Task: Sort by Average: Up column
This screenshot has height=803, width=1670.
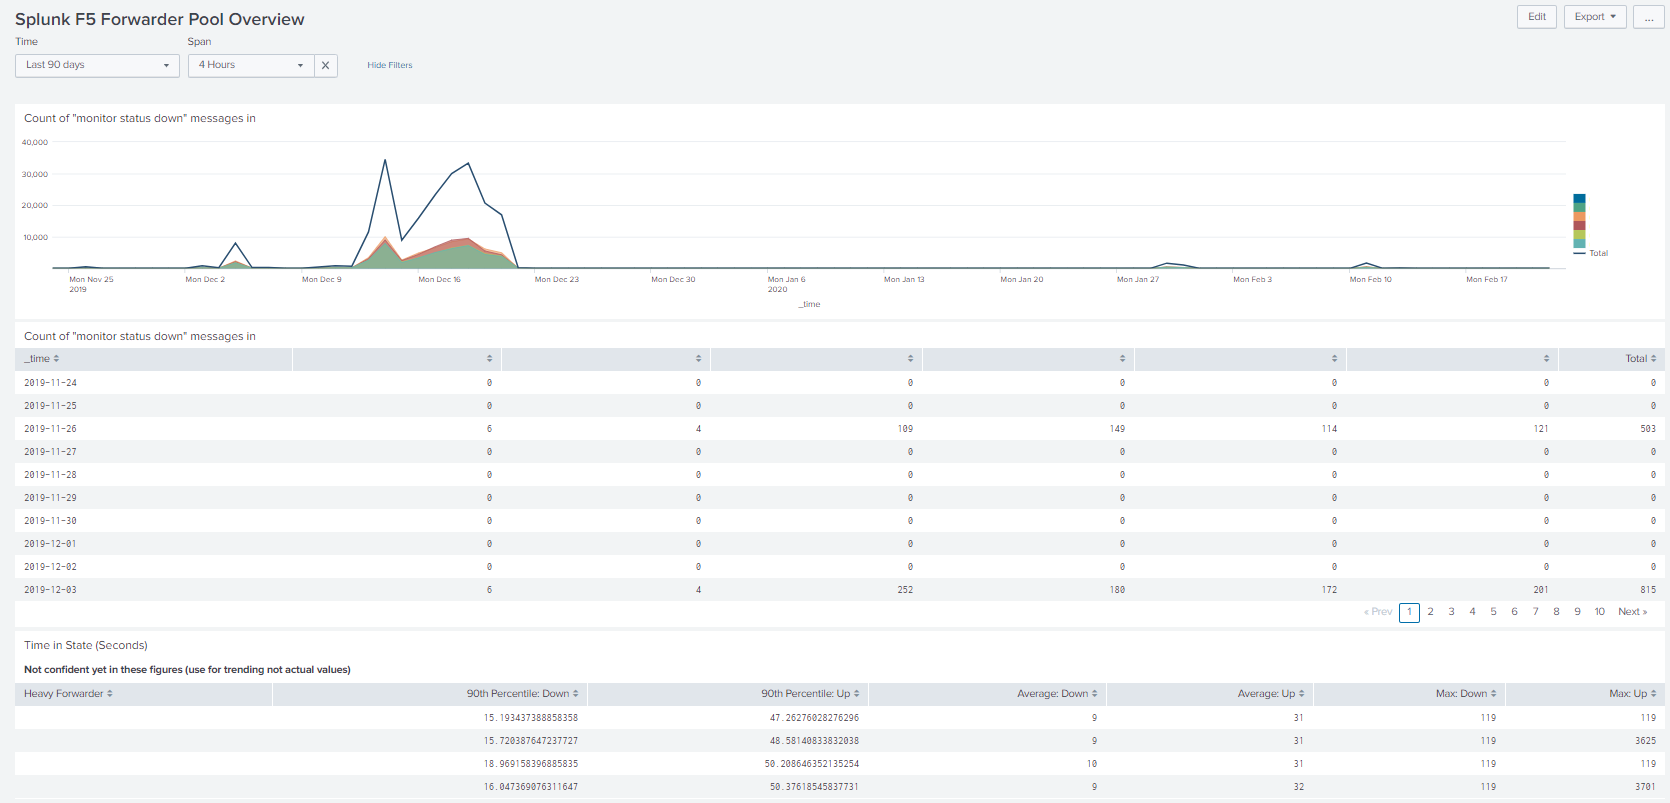Action: 1271,694
